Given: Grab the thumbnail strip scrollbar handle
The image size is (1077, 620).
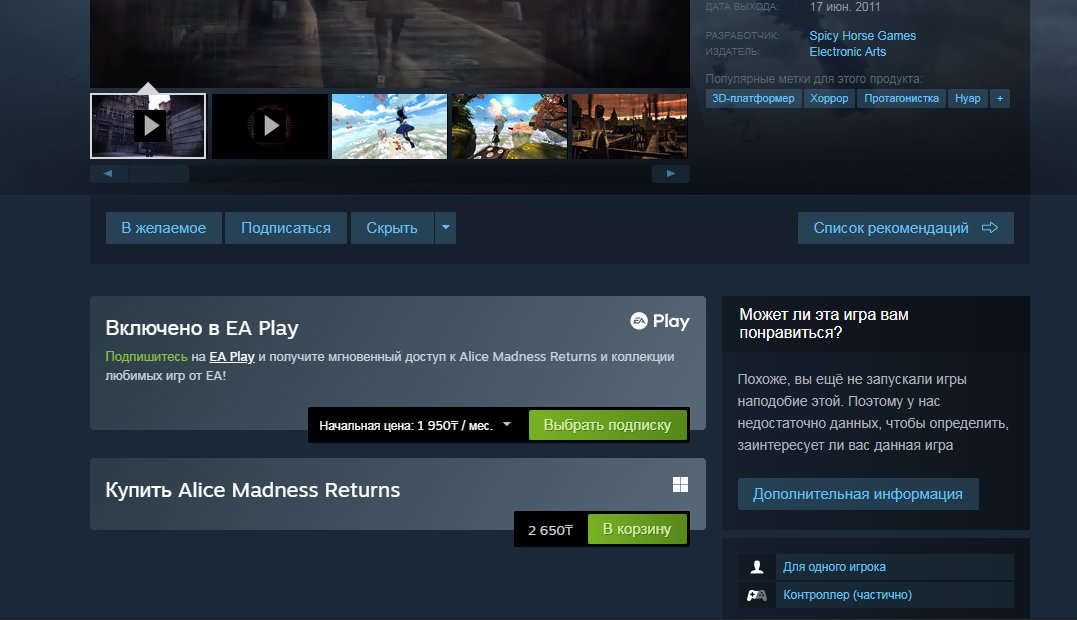Looking at the screenshot, I should pos(159,174).
